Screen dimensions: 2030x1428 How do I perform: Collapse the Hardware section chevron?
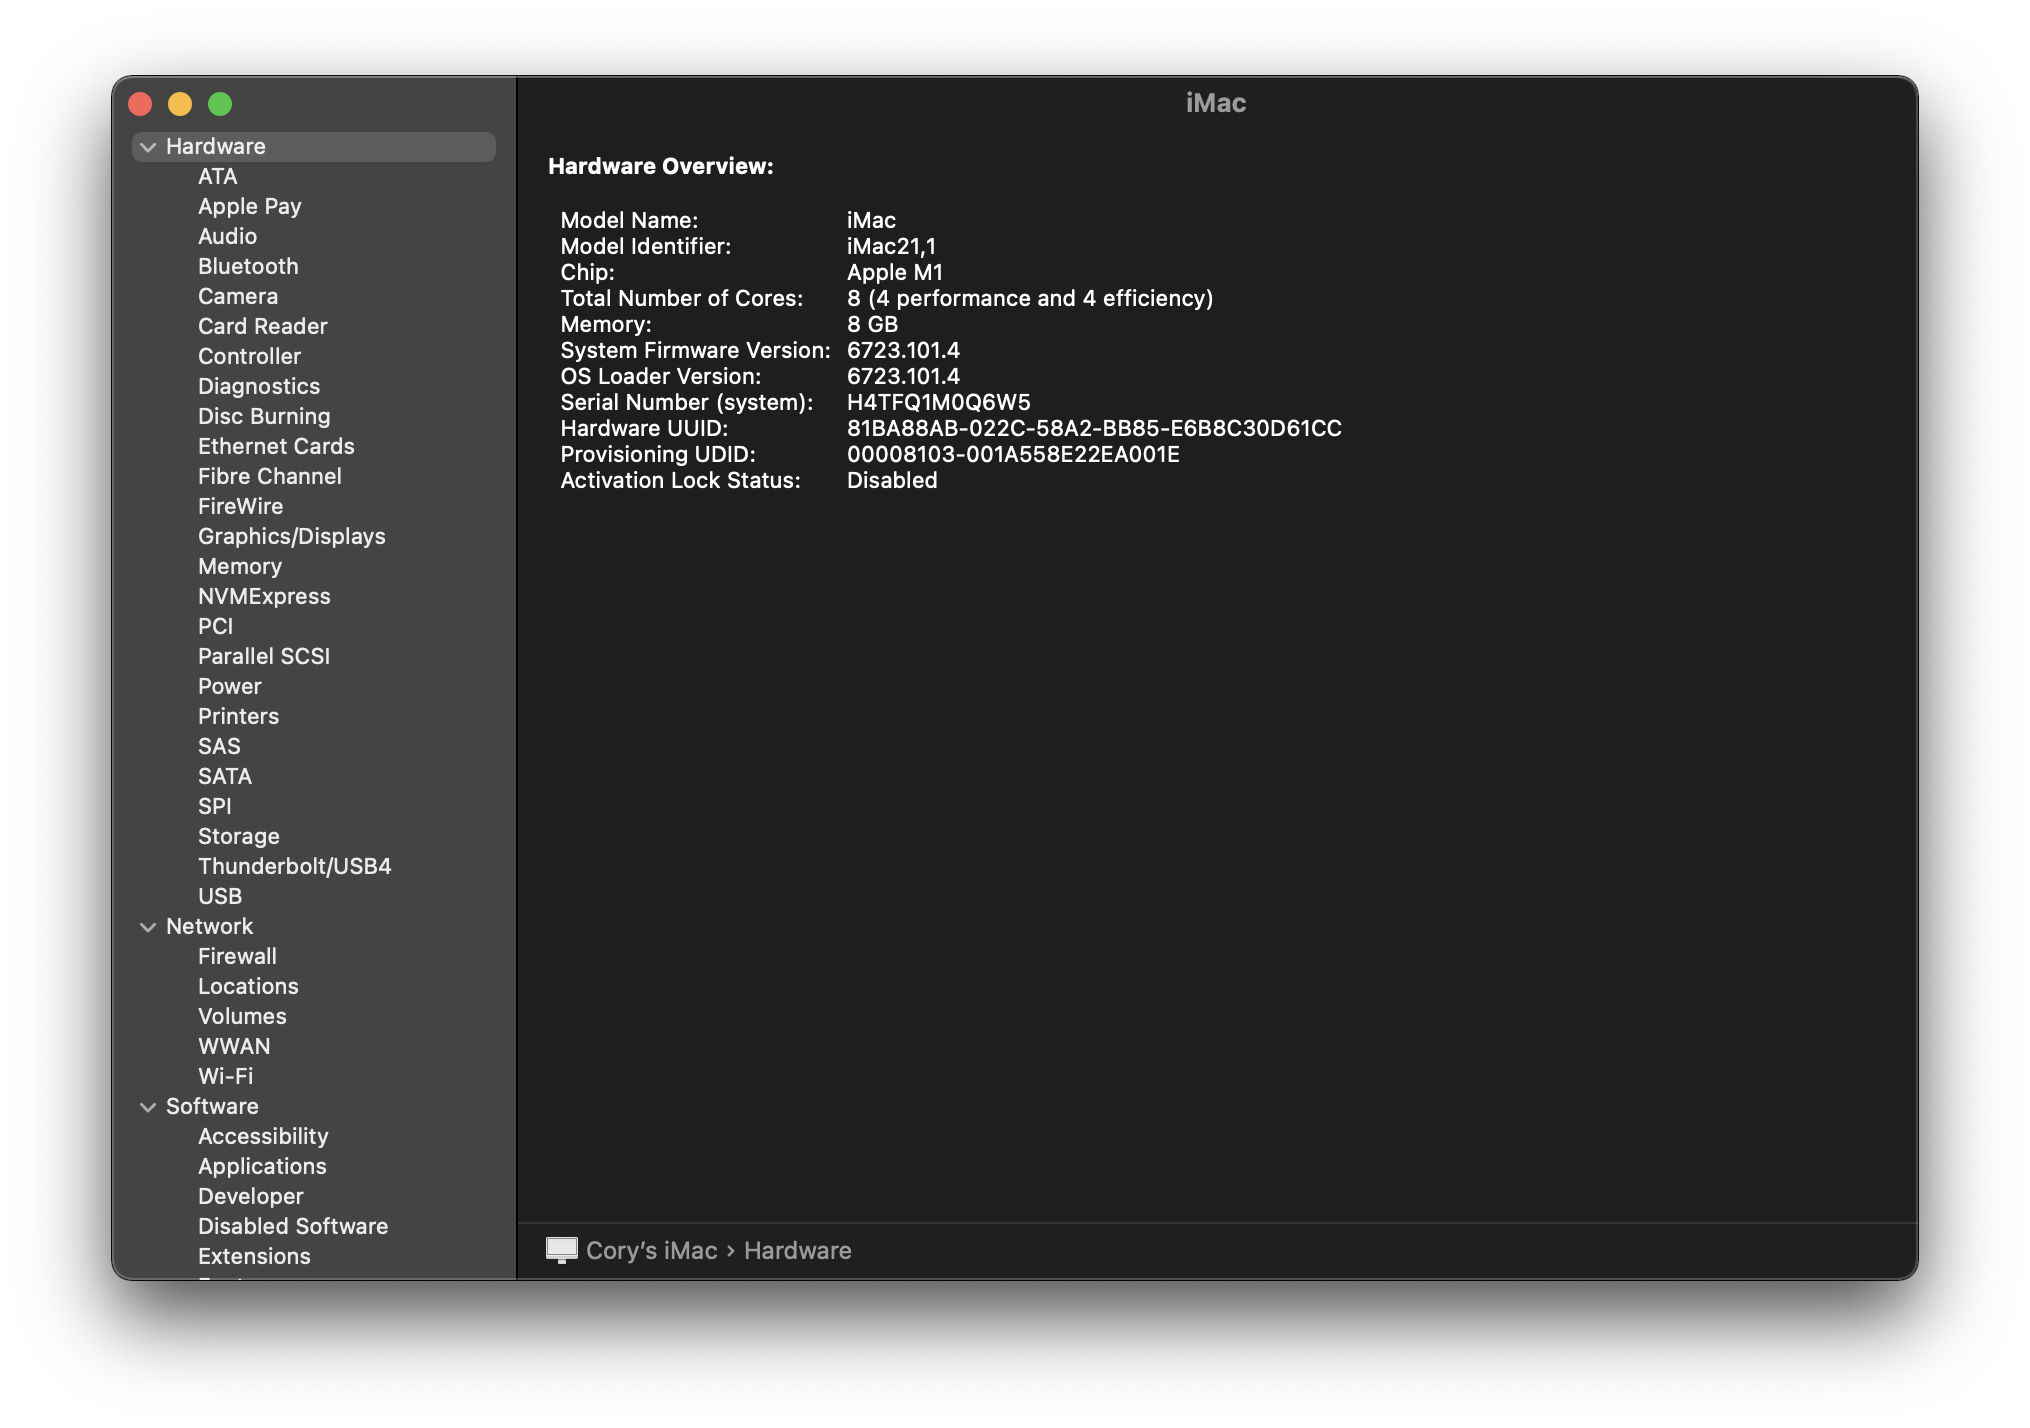148,147
